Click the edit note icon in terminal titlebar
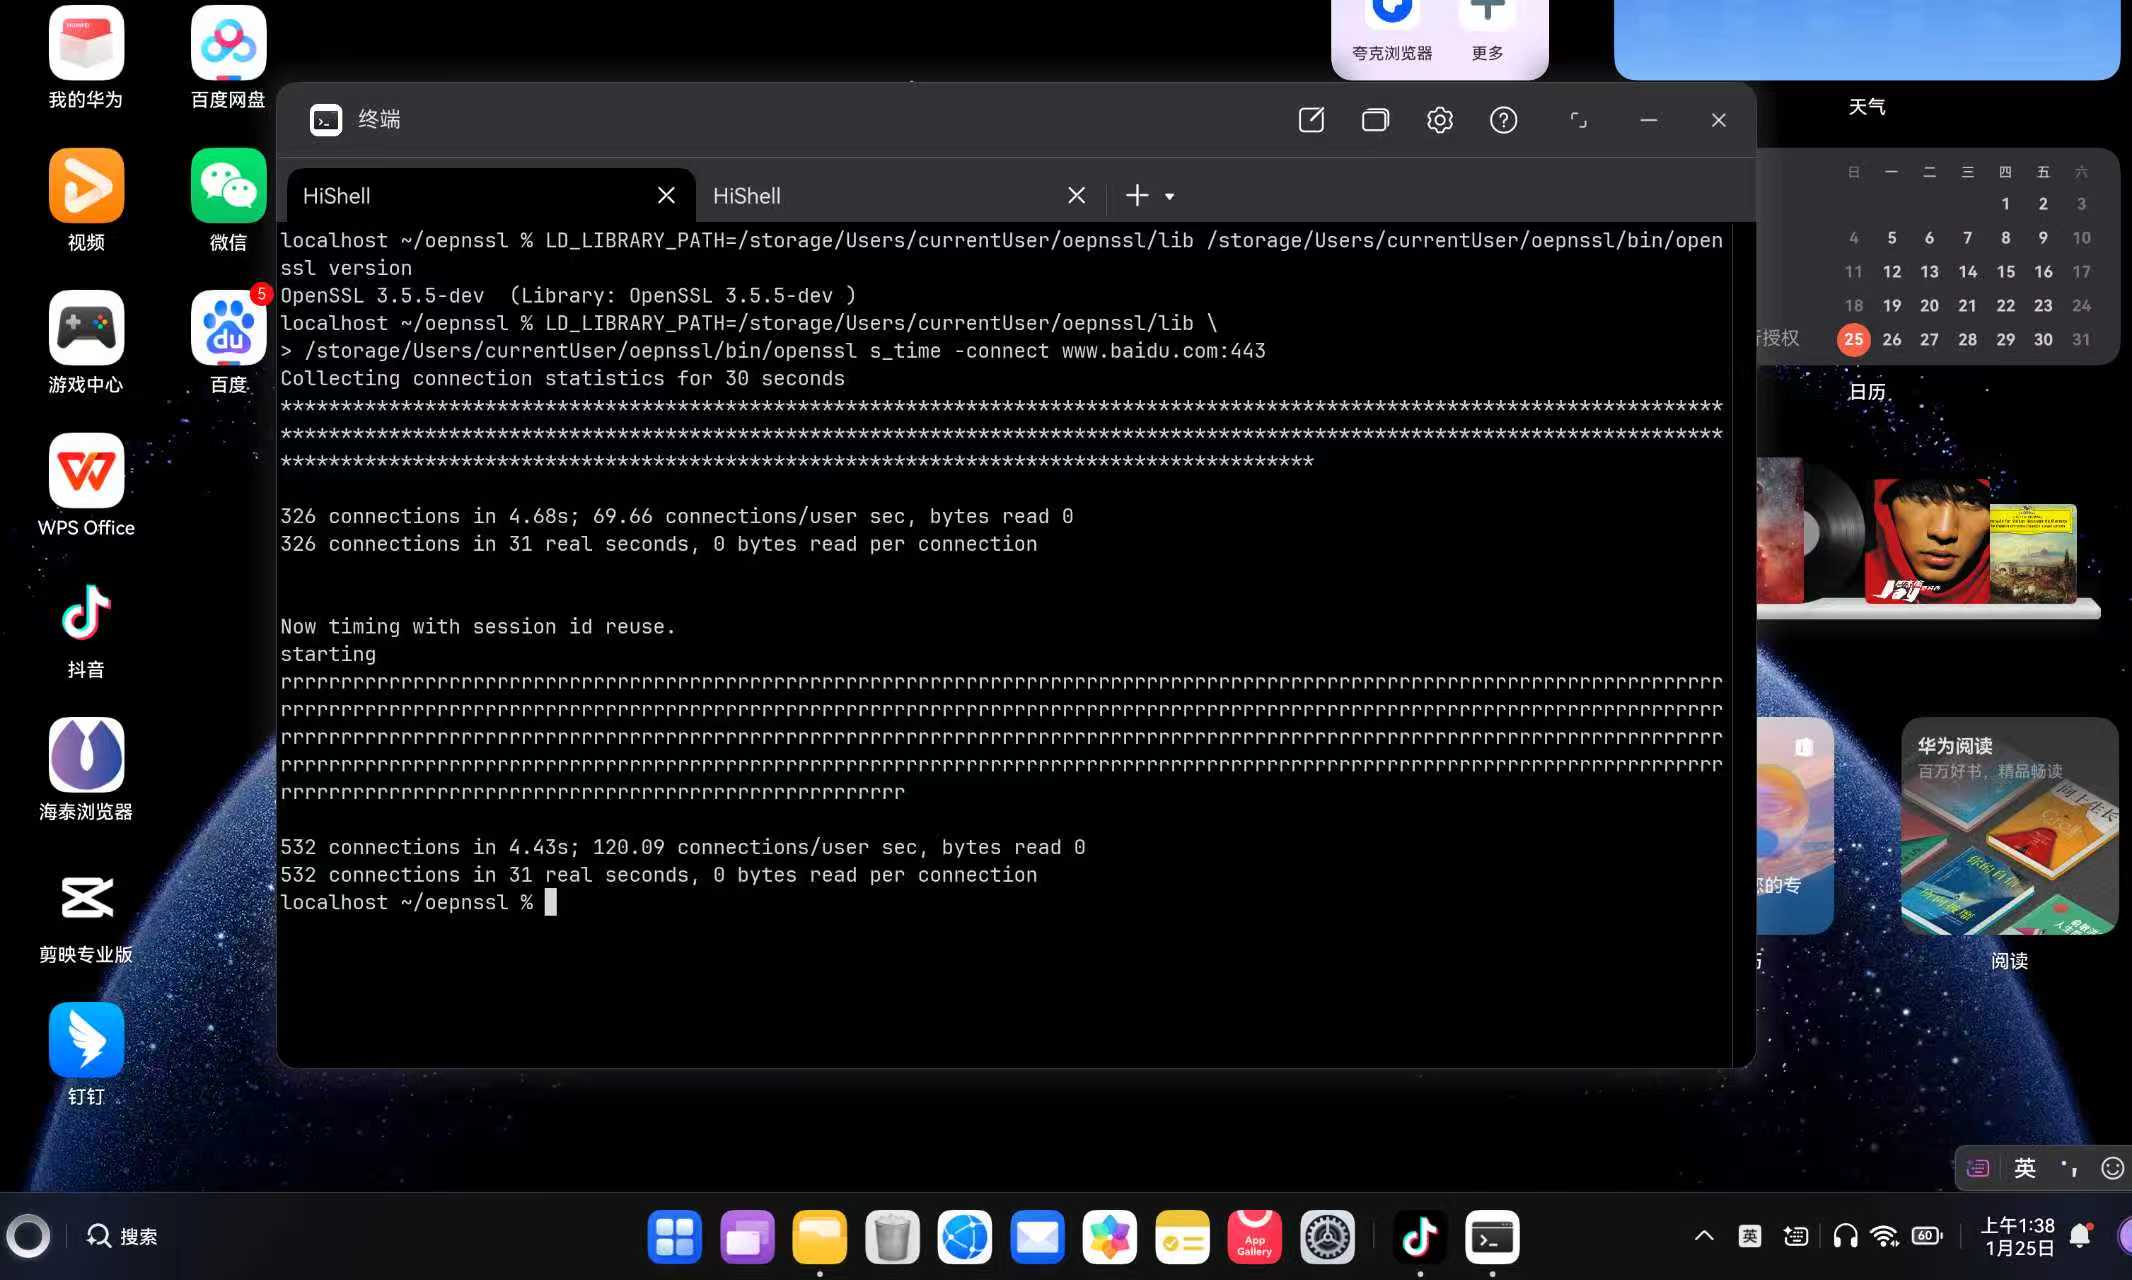The image size is (2132, 1280). pyautogui.click(x=1311, y=120)
